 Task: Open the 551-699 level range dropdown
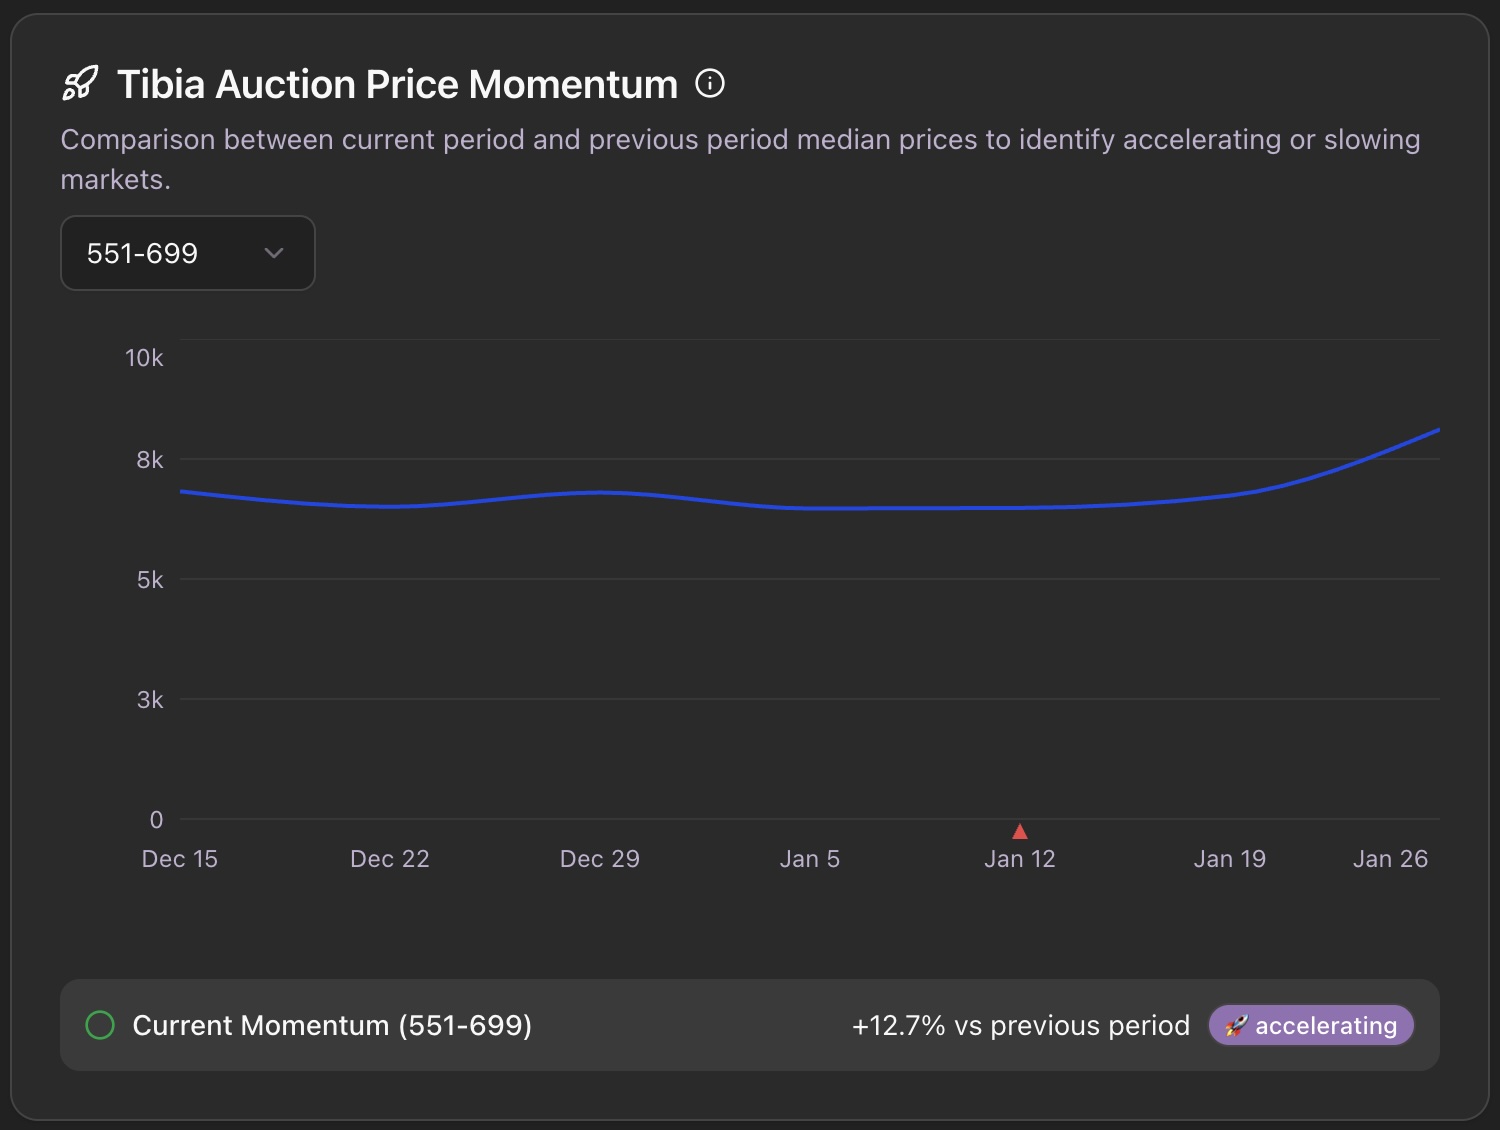(188, 253)
